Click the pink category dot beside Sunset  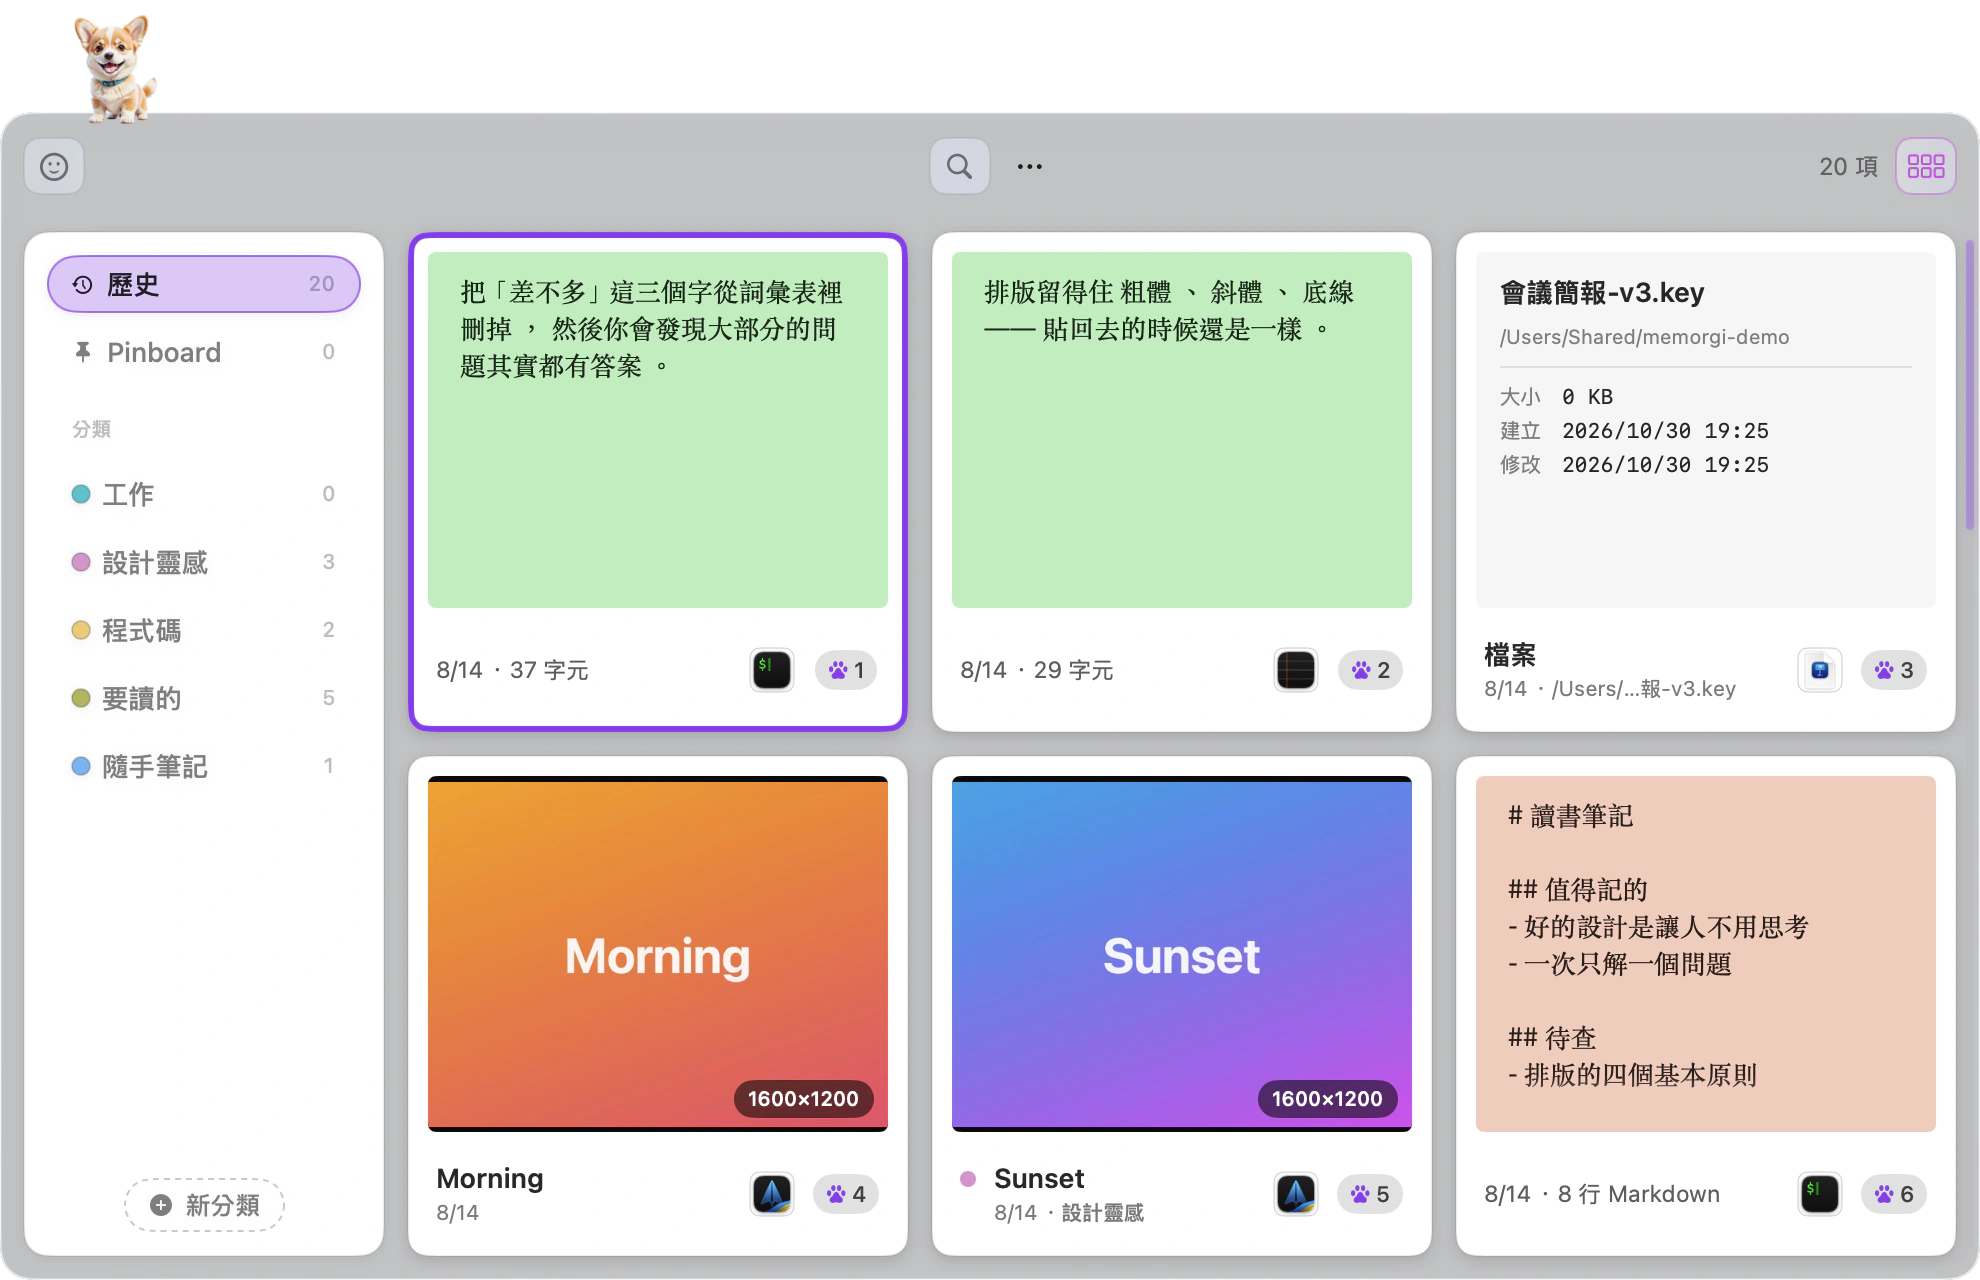click(x=968, y=1178)
